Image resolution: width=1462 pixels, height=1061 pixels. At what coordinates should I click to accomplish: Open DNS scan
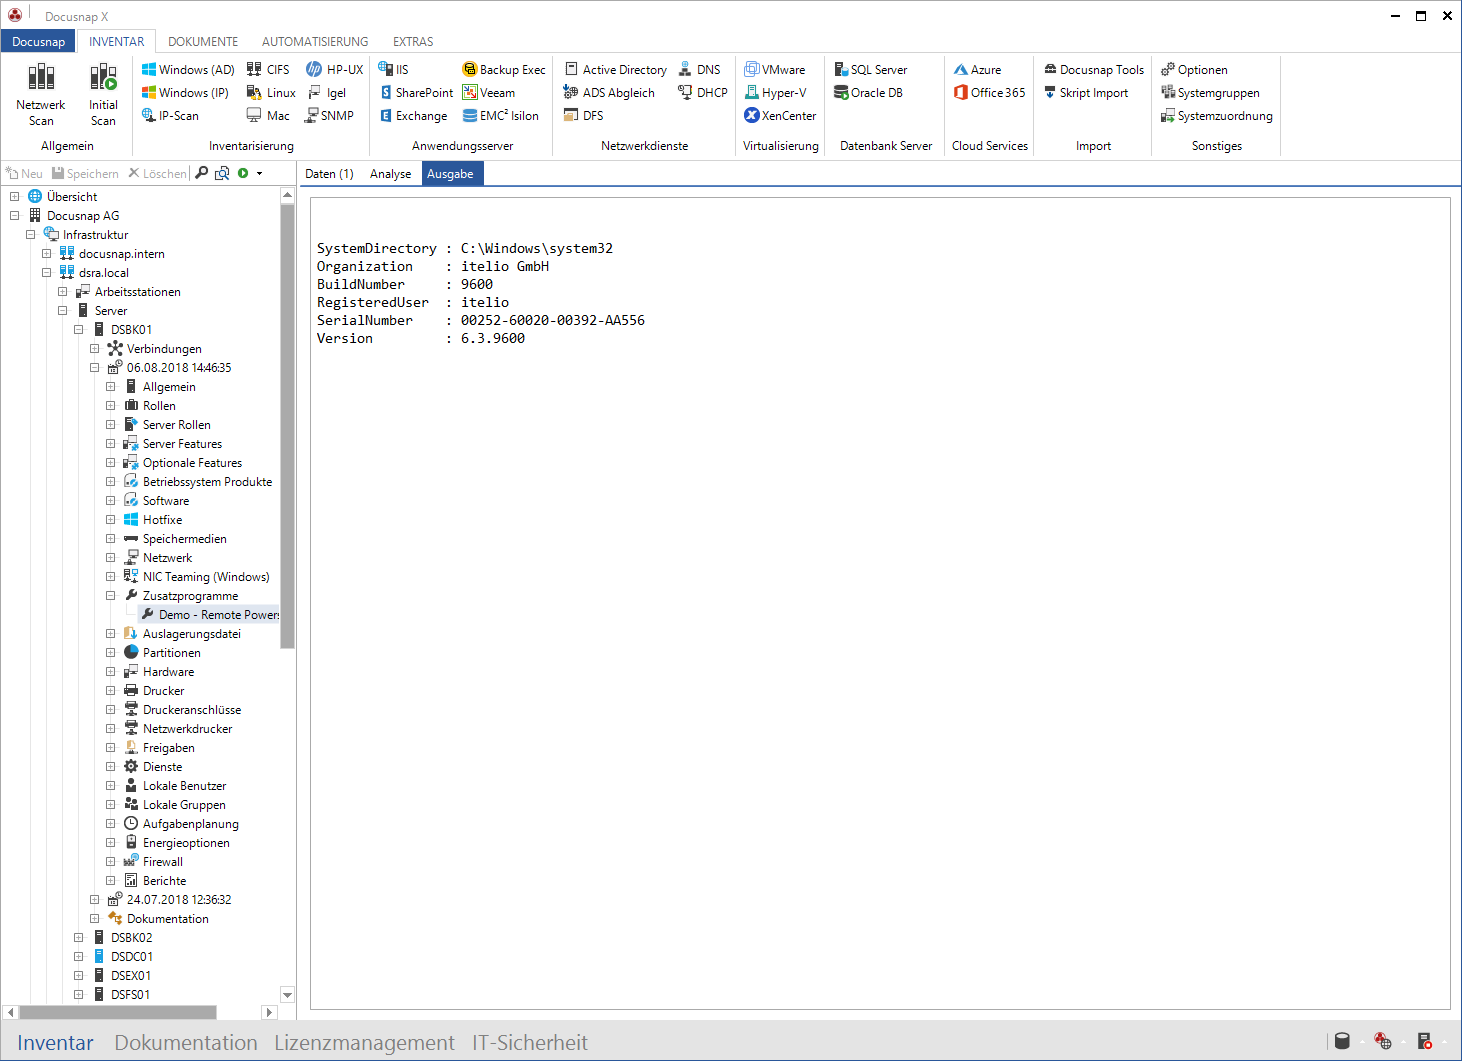pos(700,69)
